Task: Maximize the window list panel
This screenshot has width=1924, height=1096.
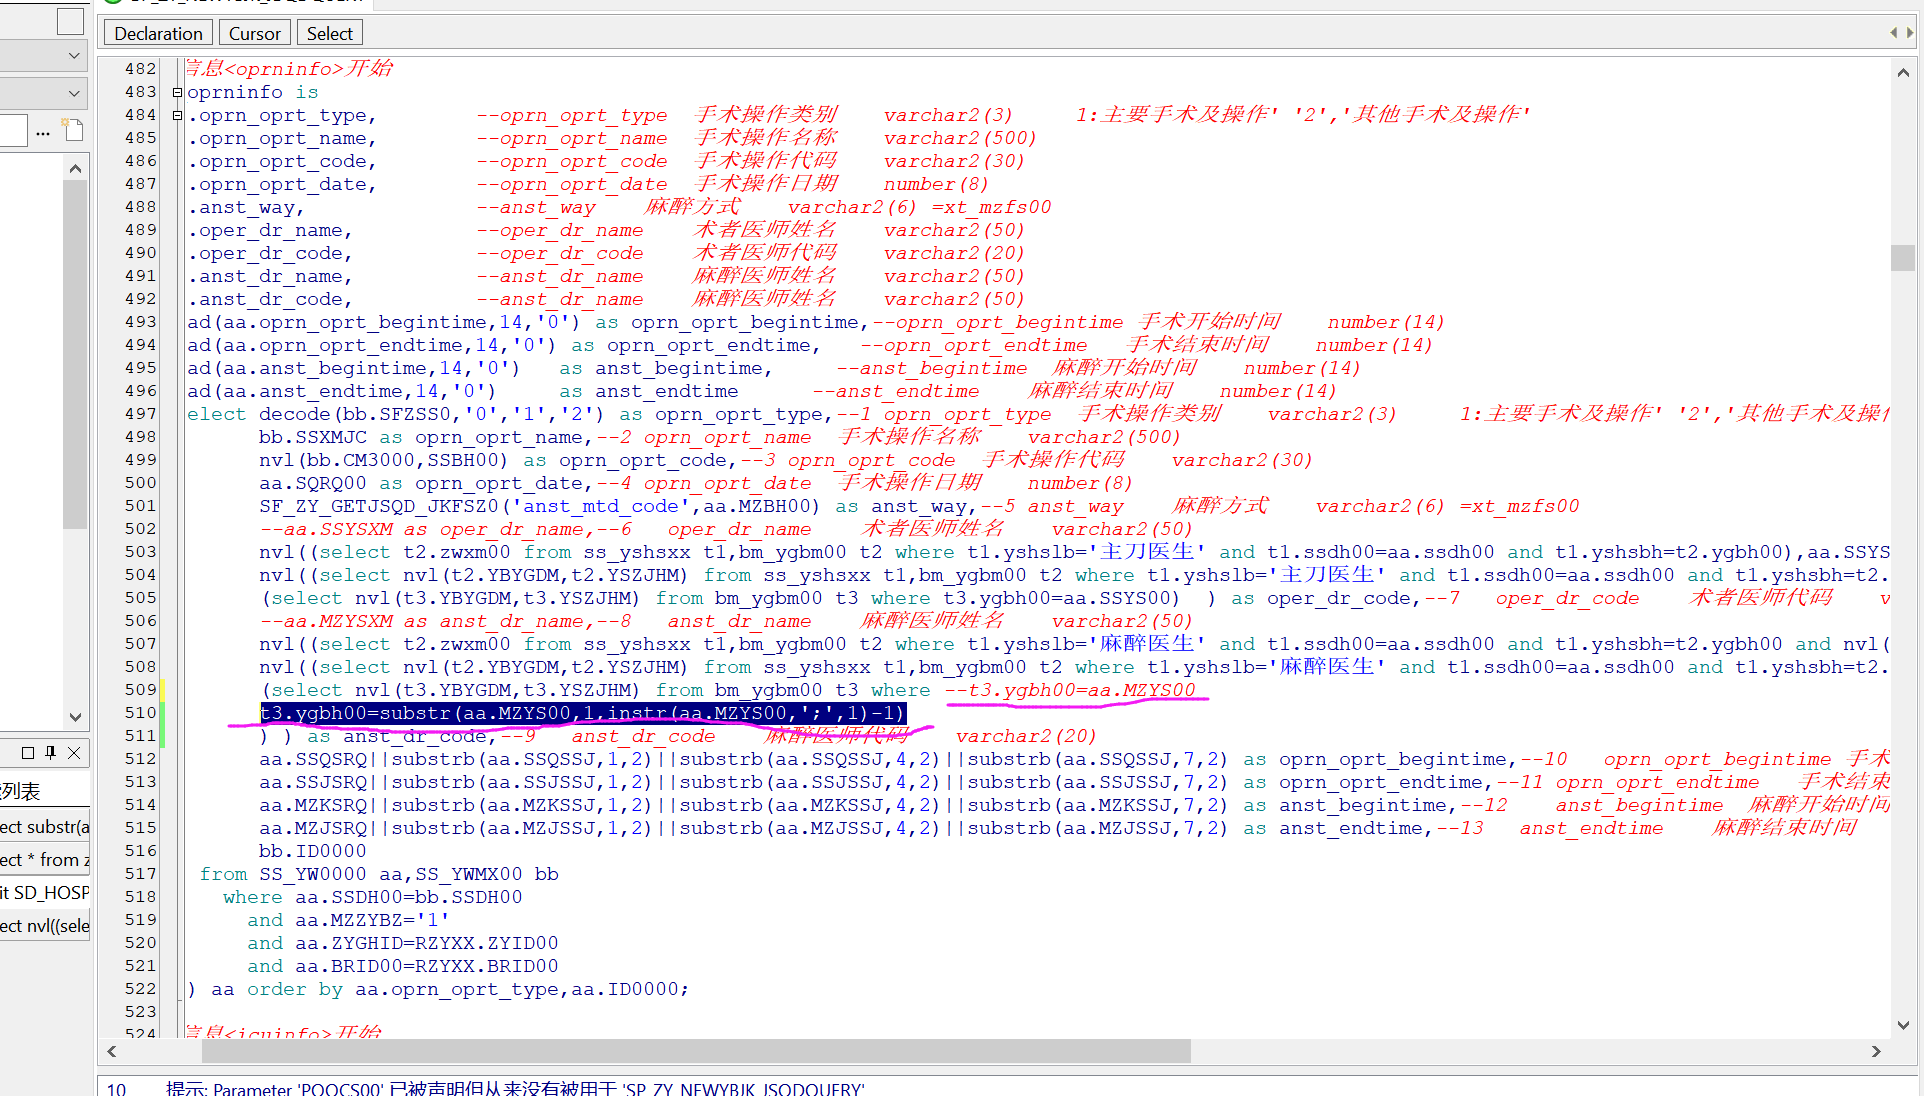Action: (x=28, y=753)
